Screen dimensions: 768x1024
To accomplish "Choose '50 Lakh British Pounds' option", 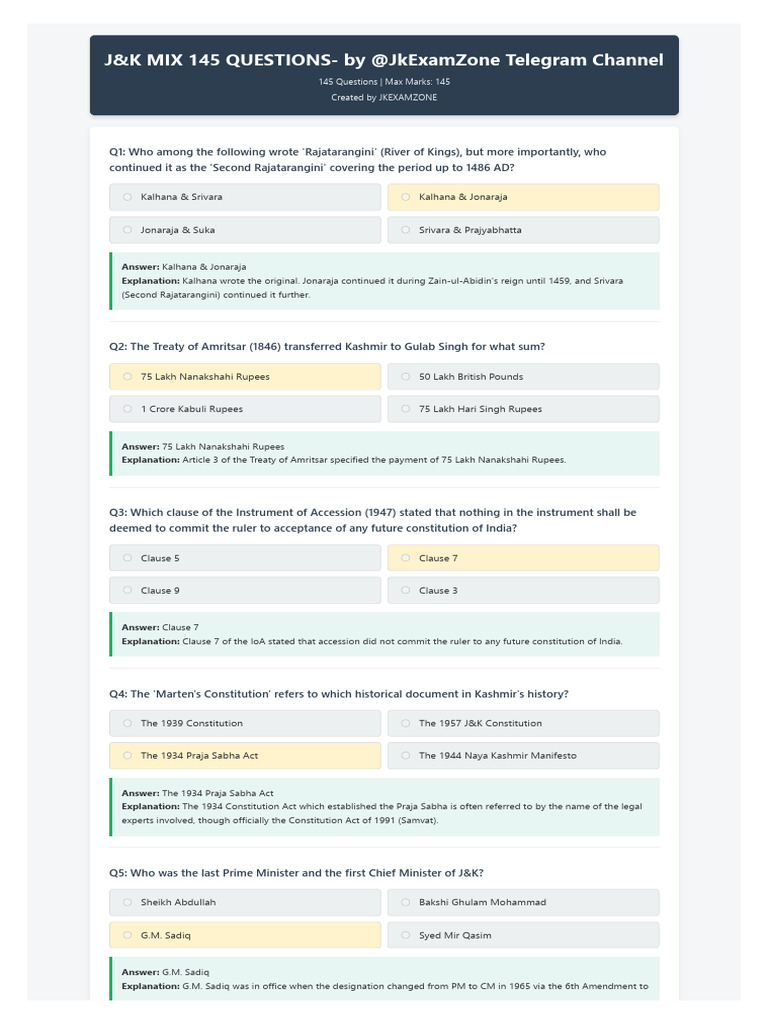I will pos(523,376).
